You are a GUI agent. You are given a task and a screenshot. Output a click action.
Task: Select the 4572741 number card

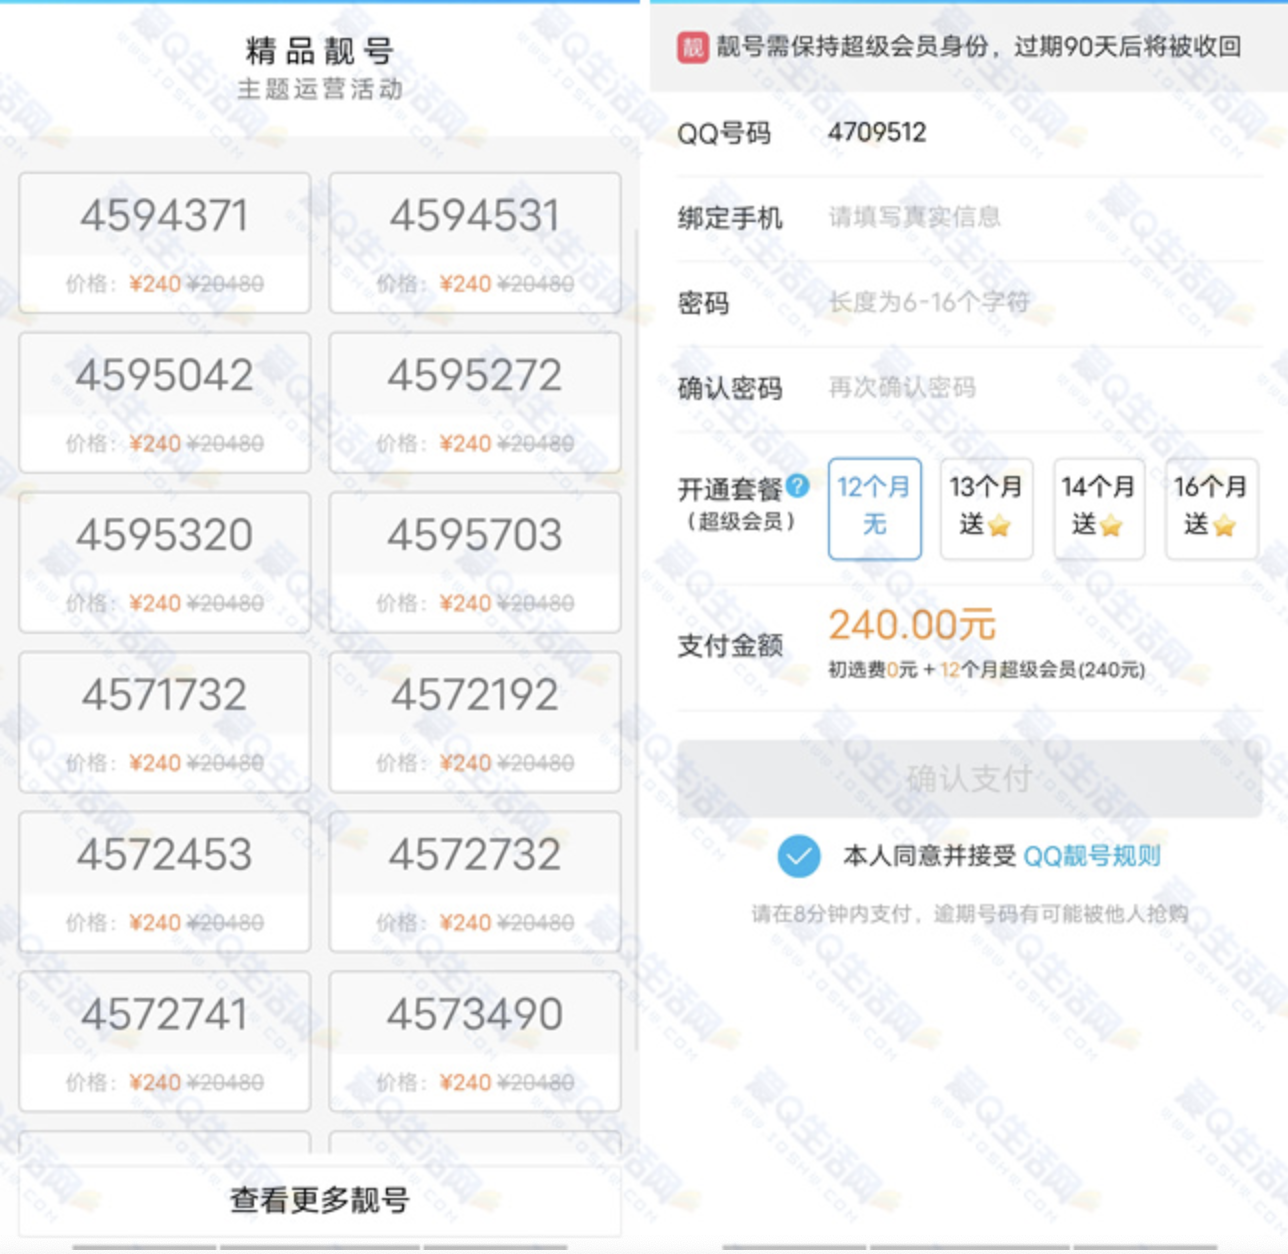(x=164, y=1041)
